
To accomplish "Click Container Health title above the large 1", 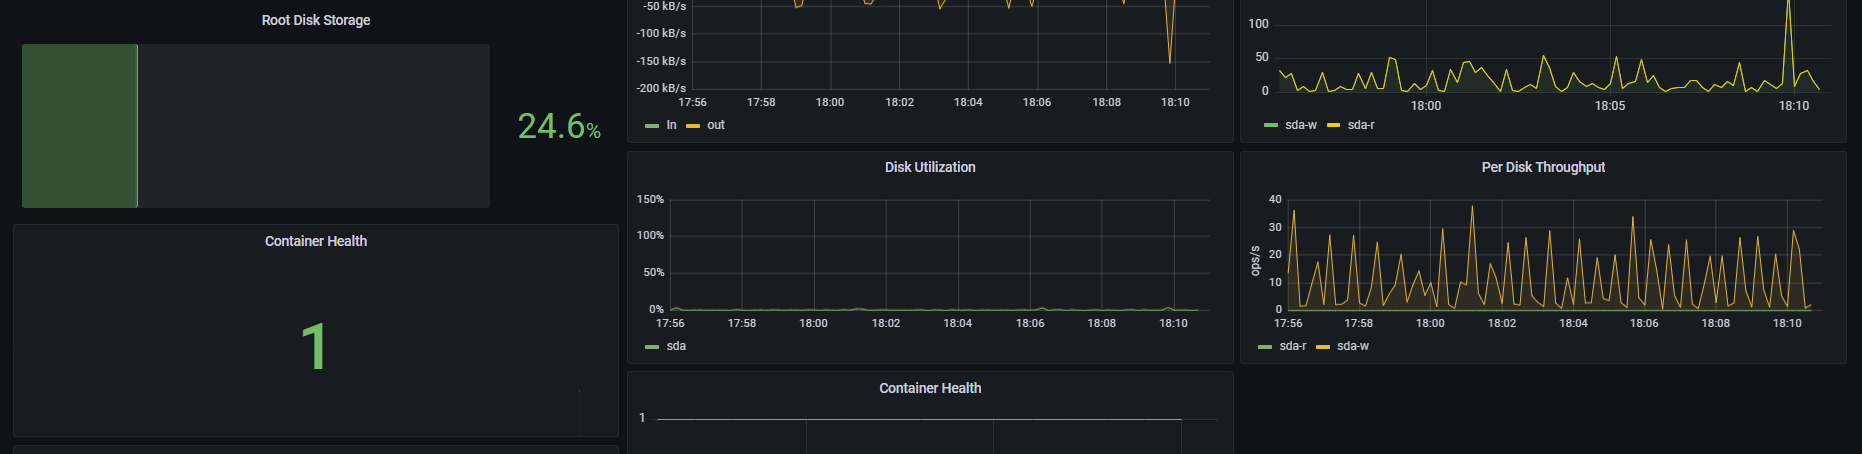I will pos(316,241).
